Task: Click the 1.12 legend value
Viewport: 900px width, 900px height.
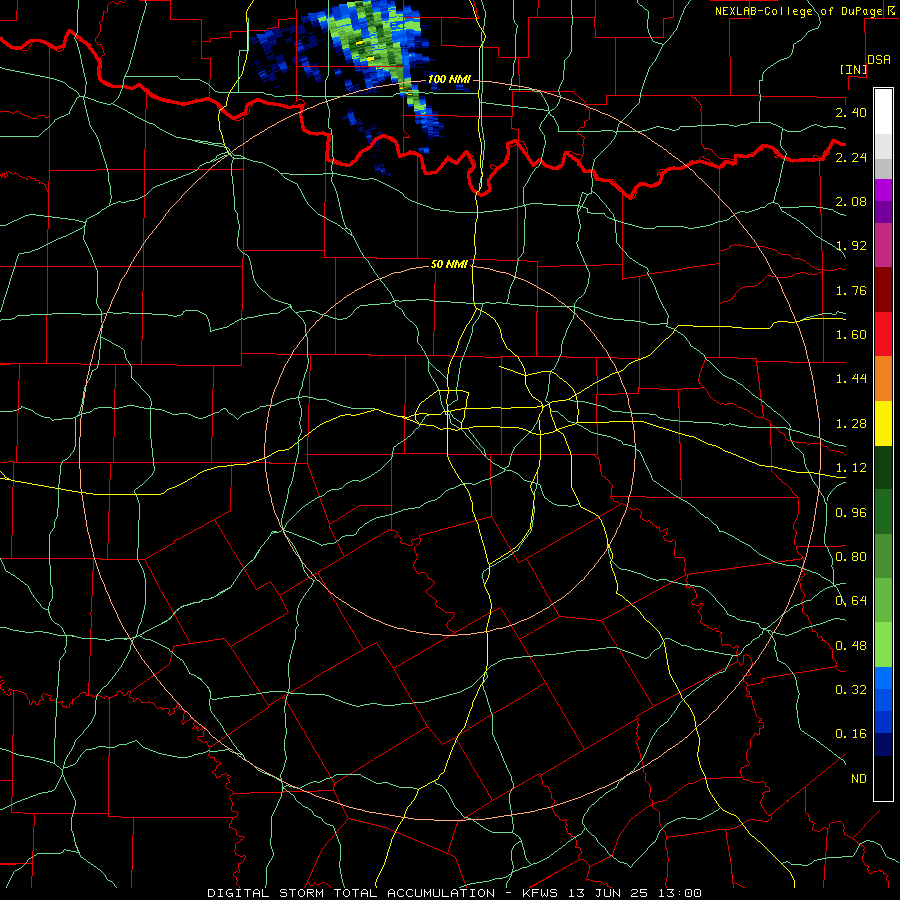Action: click(x=851, y=468)
